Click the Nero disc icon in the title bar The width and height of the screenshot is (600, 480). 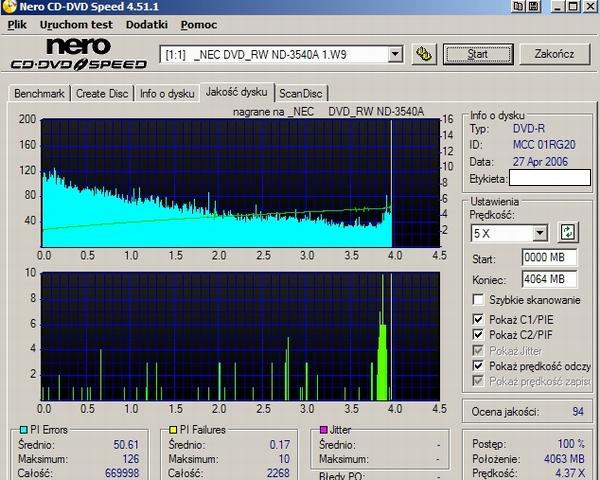[x=8, y=6]
